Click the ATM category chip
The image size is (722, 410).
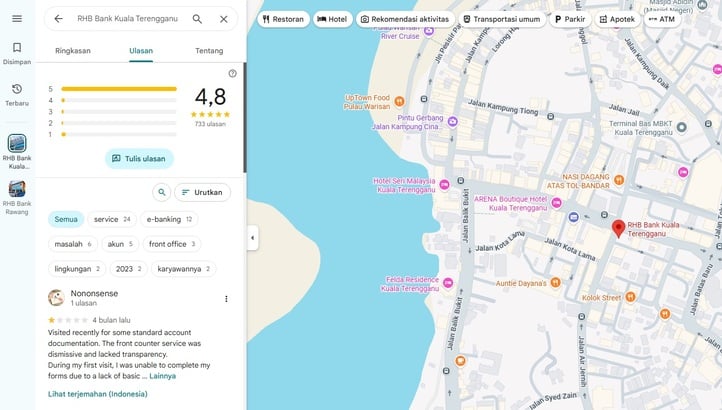pos(662,19)
